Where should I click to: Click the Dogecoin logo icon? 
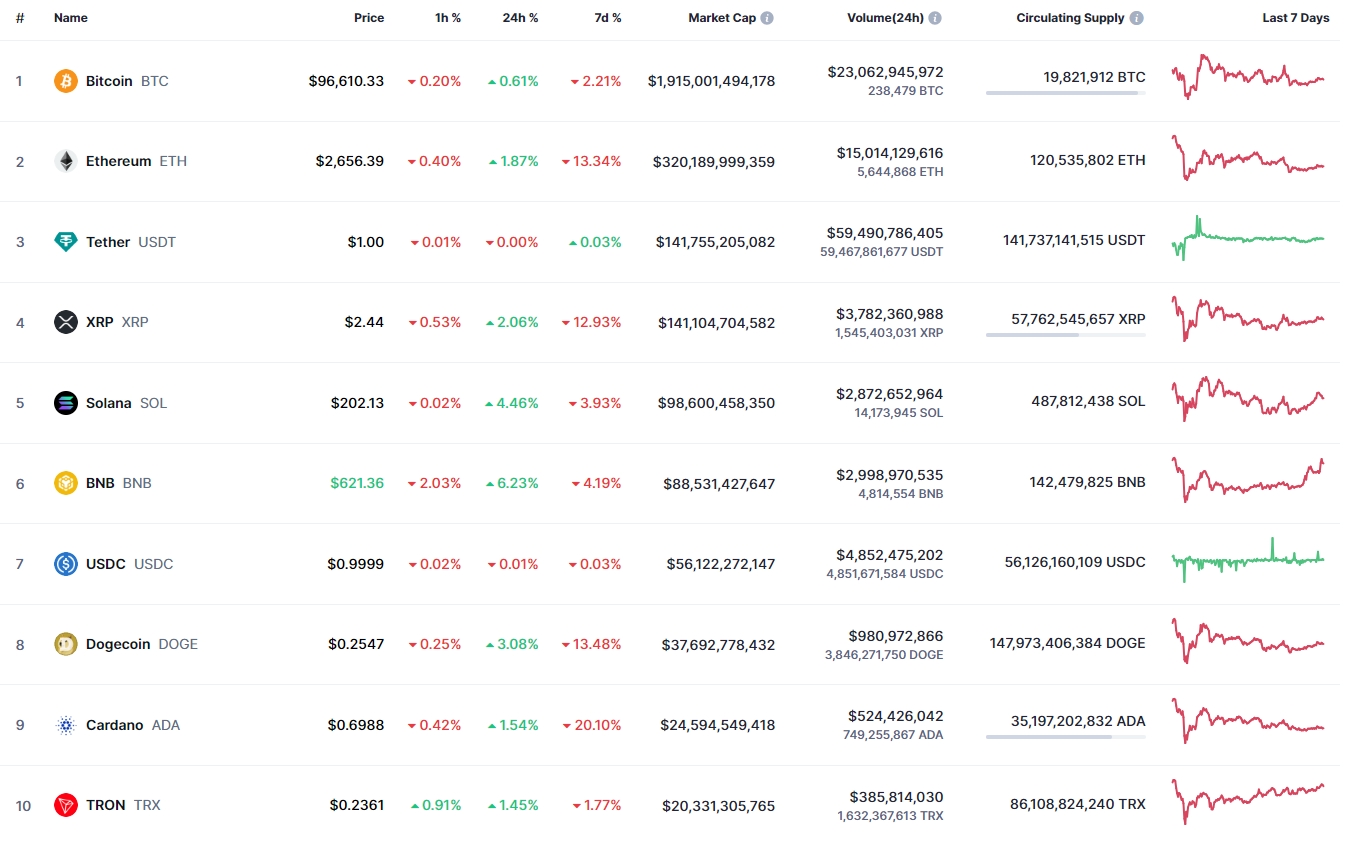[x=65, y=644]
